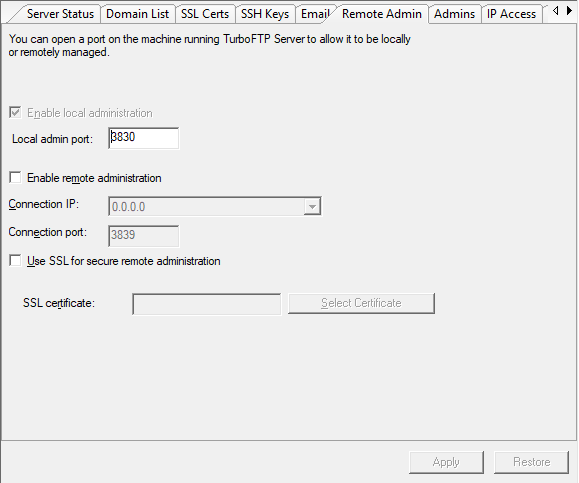
Task: Go to the SSL Certs tab
Action: pos(205,14)
